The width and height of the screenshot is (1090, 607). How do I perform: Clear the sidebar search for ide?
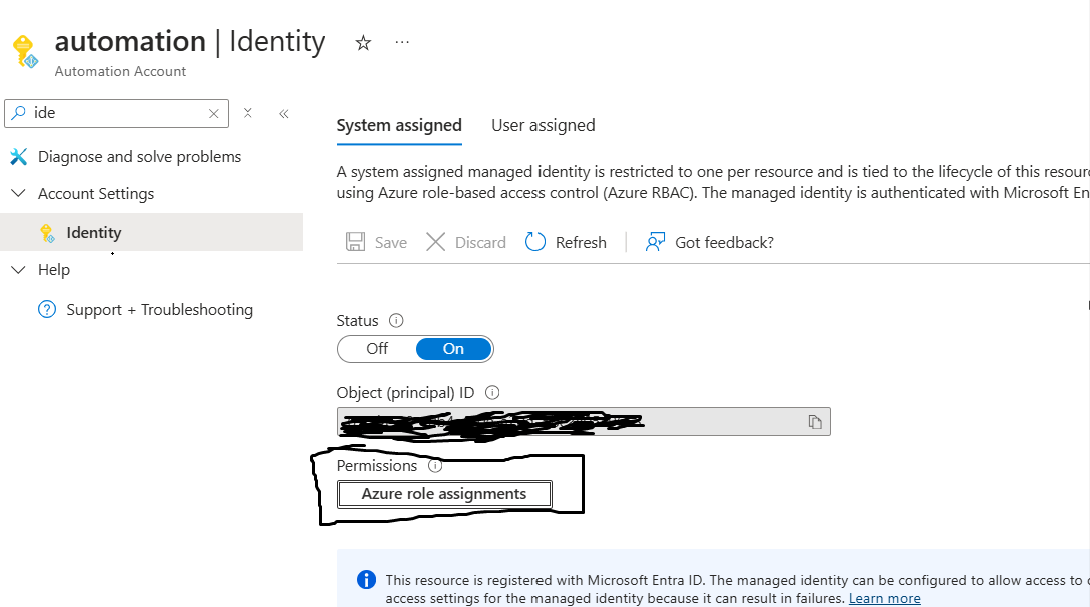(214, 113)
